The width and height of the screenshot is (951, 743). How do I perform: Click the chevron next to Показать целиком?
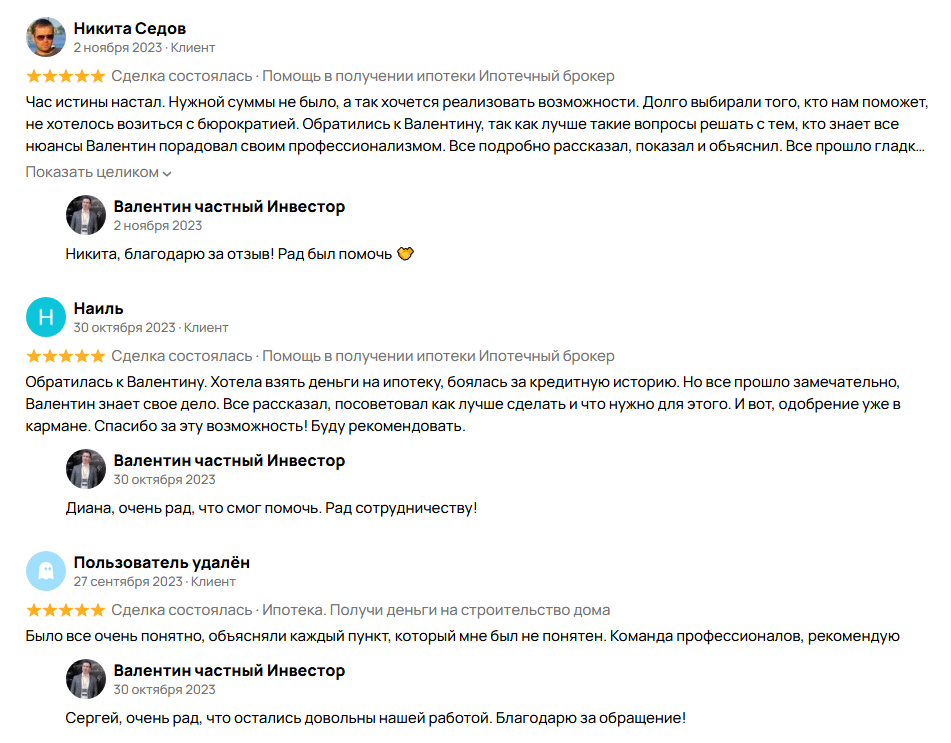(x=167, y=173)
